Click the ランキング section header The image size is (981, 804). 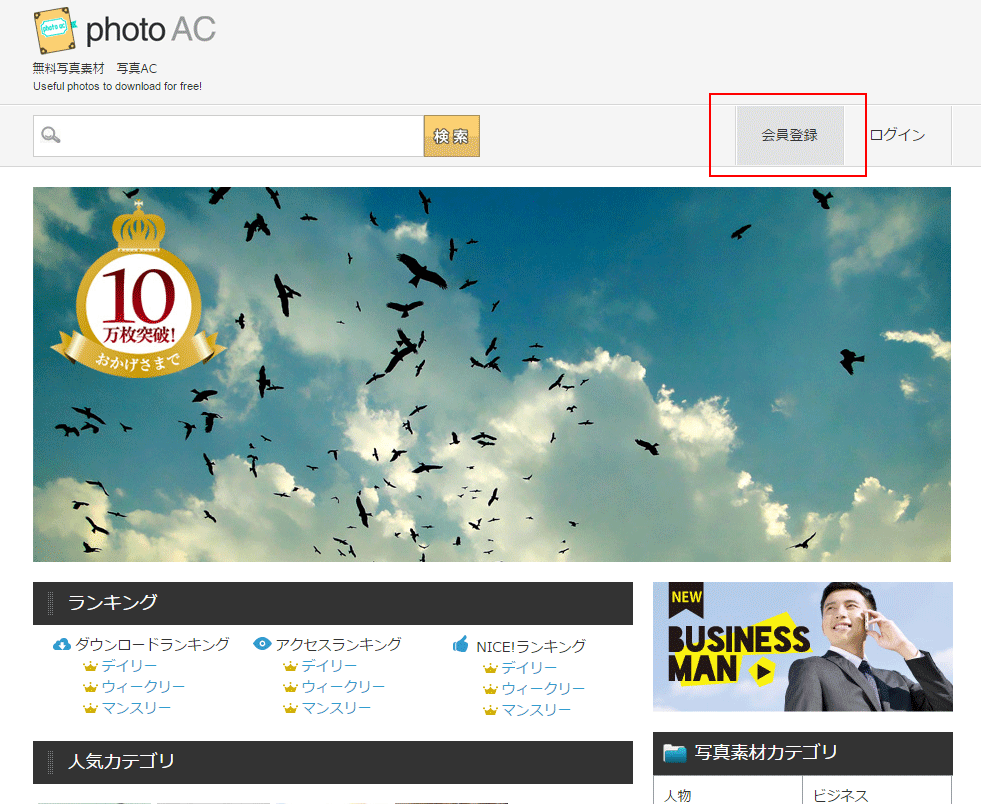(333, 603)
